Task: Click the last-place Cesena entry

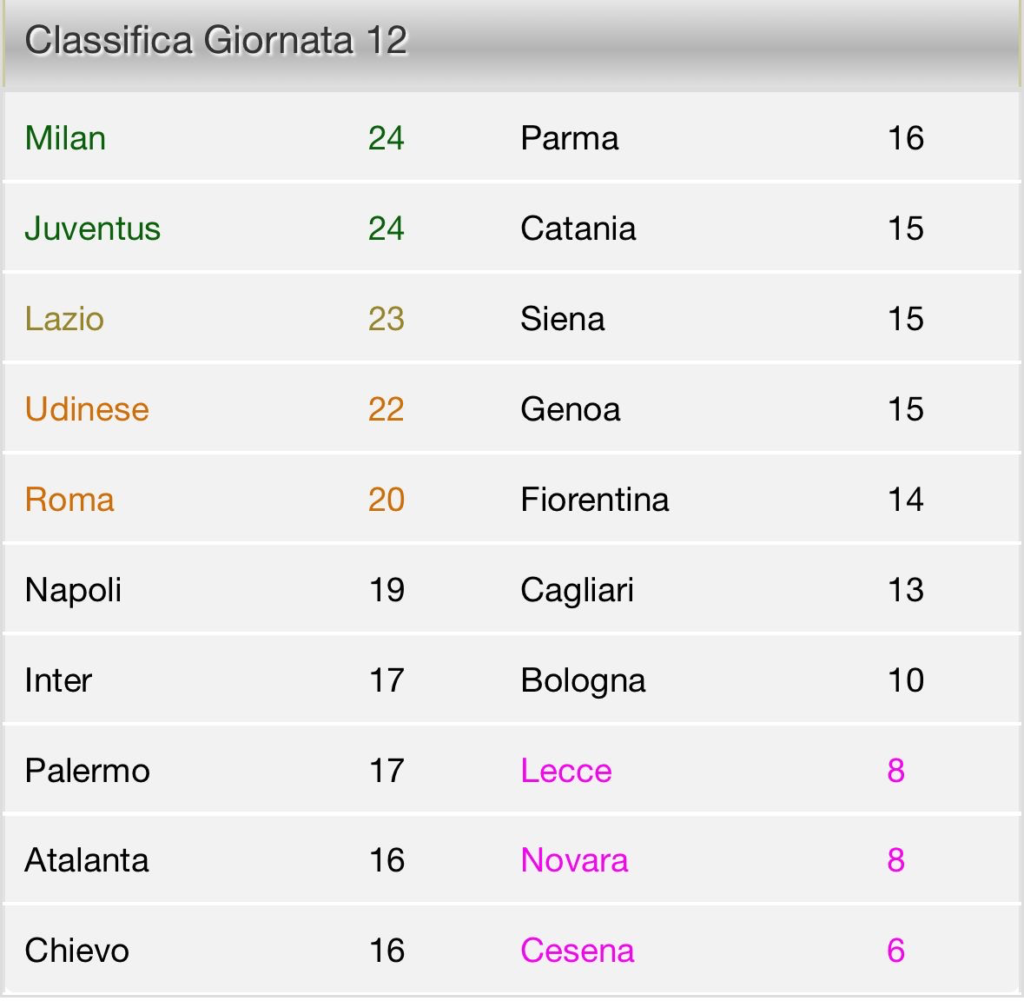Action: [576, 950]
